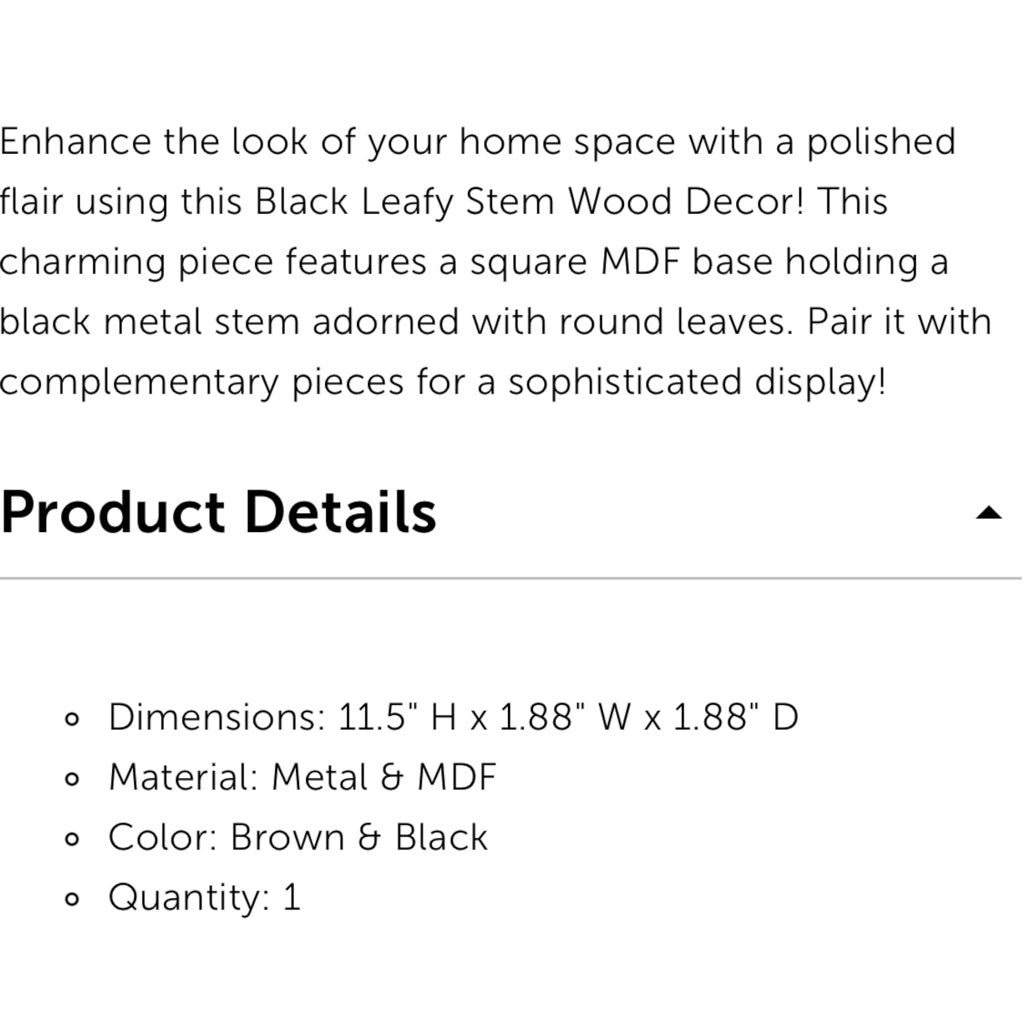Image resolution: width=1024 pixels, height=1024 pixels.
Task: Click the first line of the description text
Action: click(478, 141)
